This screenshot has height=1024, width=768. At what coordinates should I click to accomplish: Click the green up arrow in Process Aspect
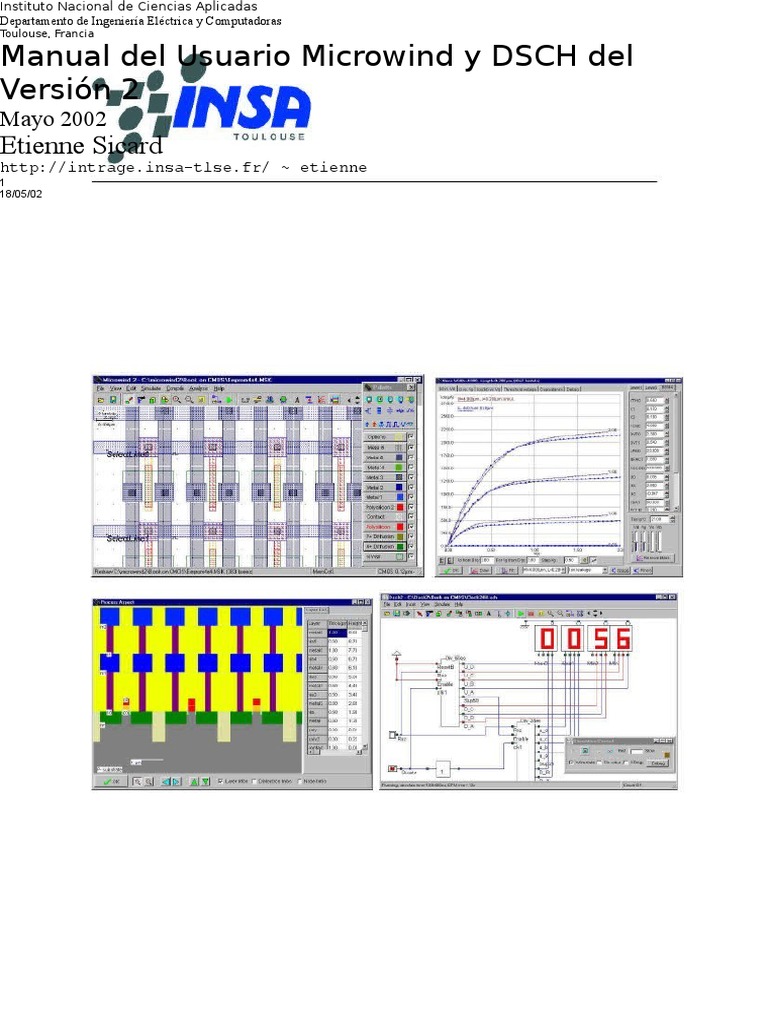194,781
